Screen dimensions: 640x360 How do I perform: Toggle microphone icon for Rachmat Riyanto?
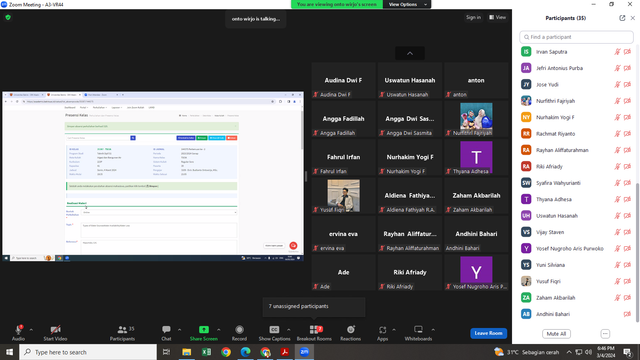point(617,133)
